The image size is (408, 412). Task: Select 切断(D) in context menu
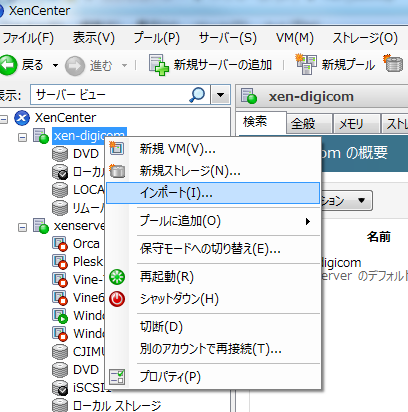click(213, 327)
